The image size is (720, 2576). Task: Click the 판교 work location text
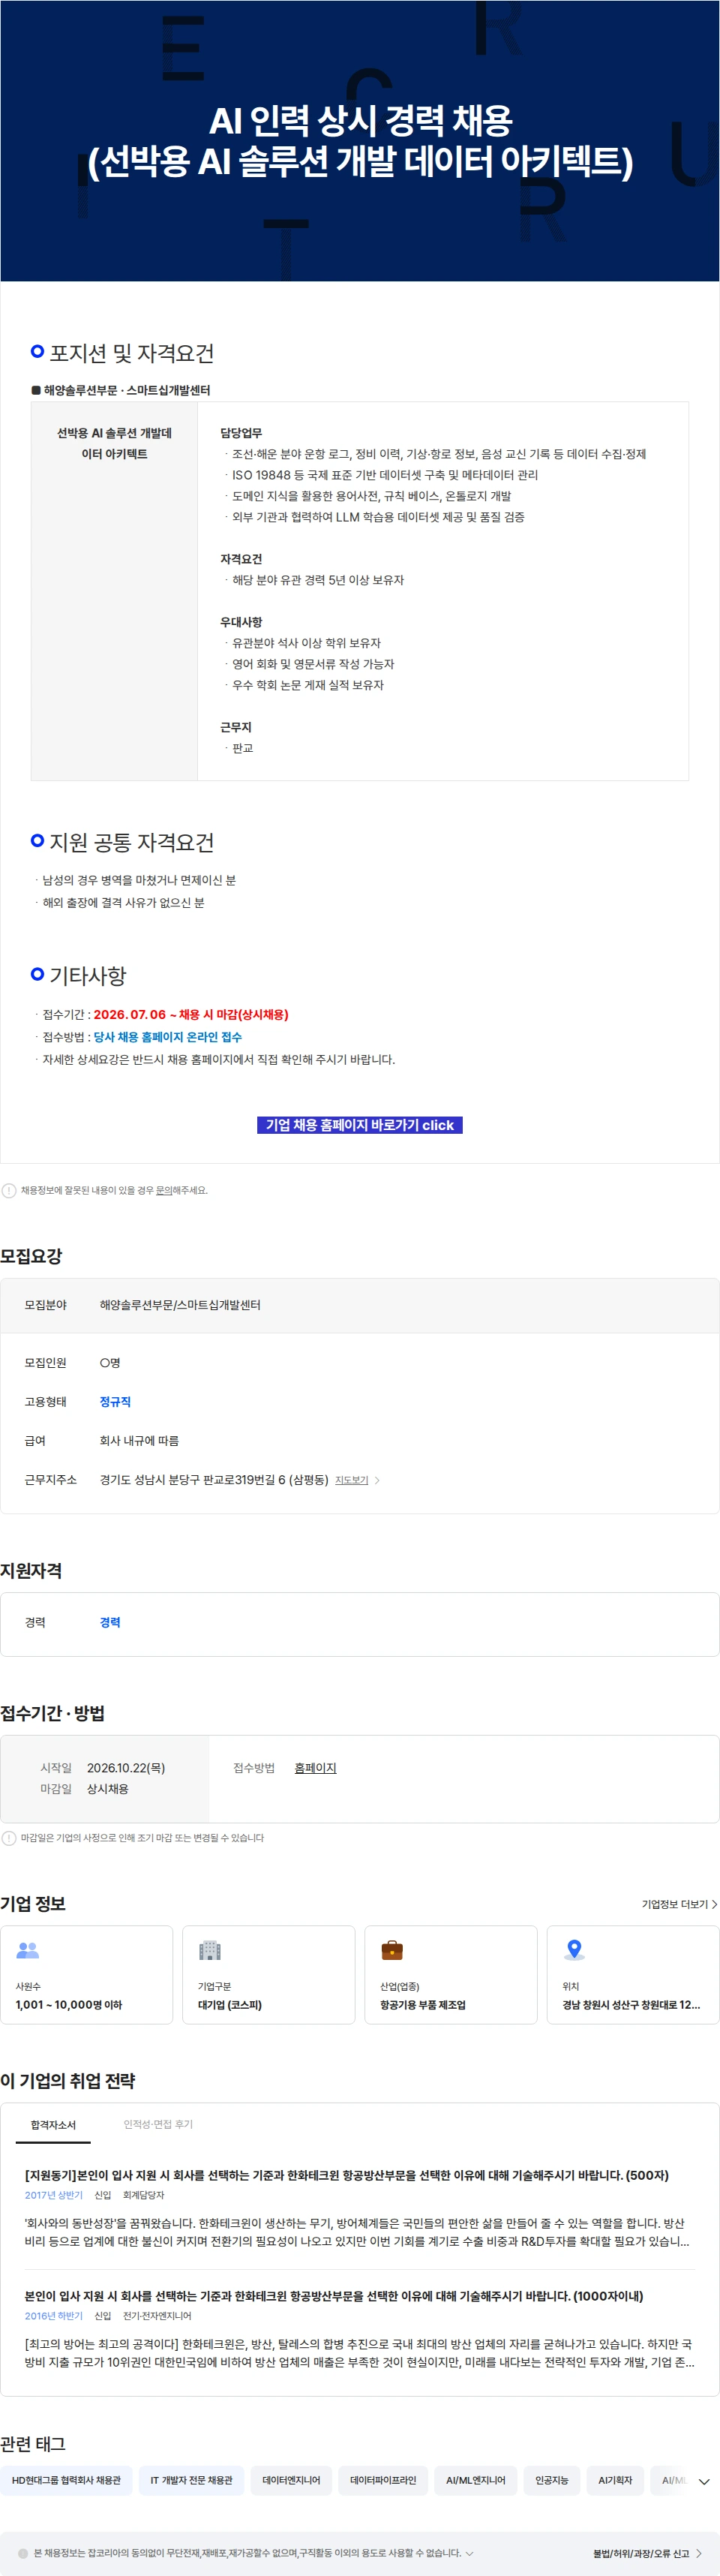[x=243, y=748]
